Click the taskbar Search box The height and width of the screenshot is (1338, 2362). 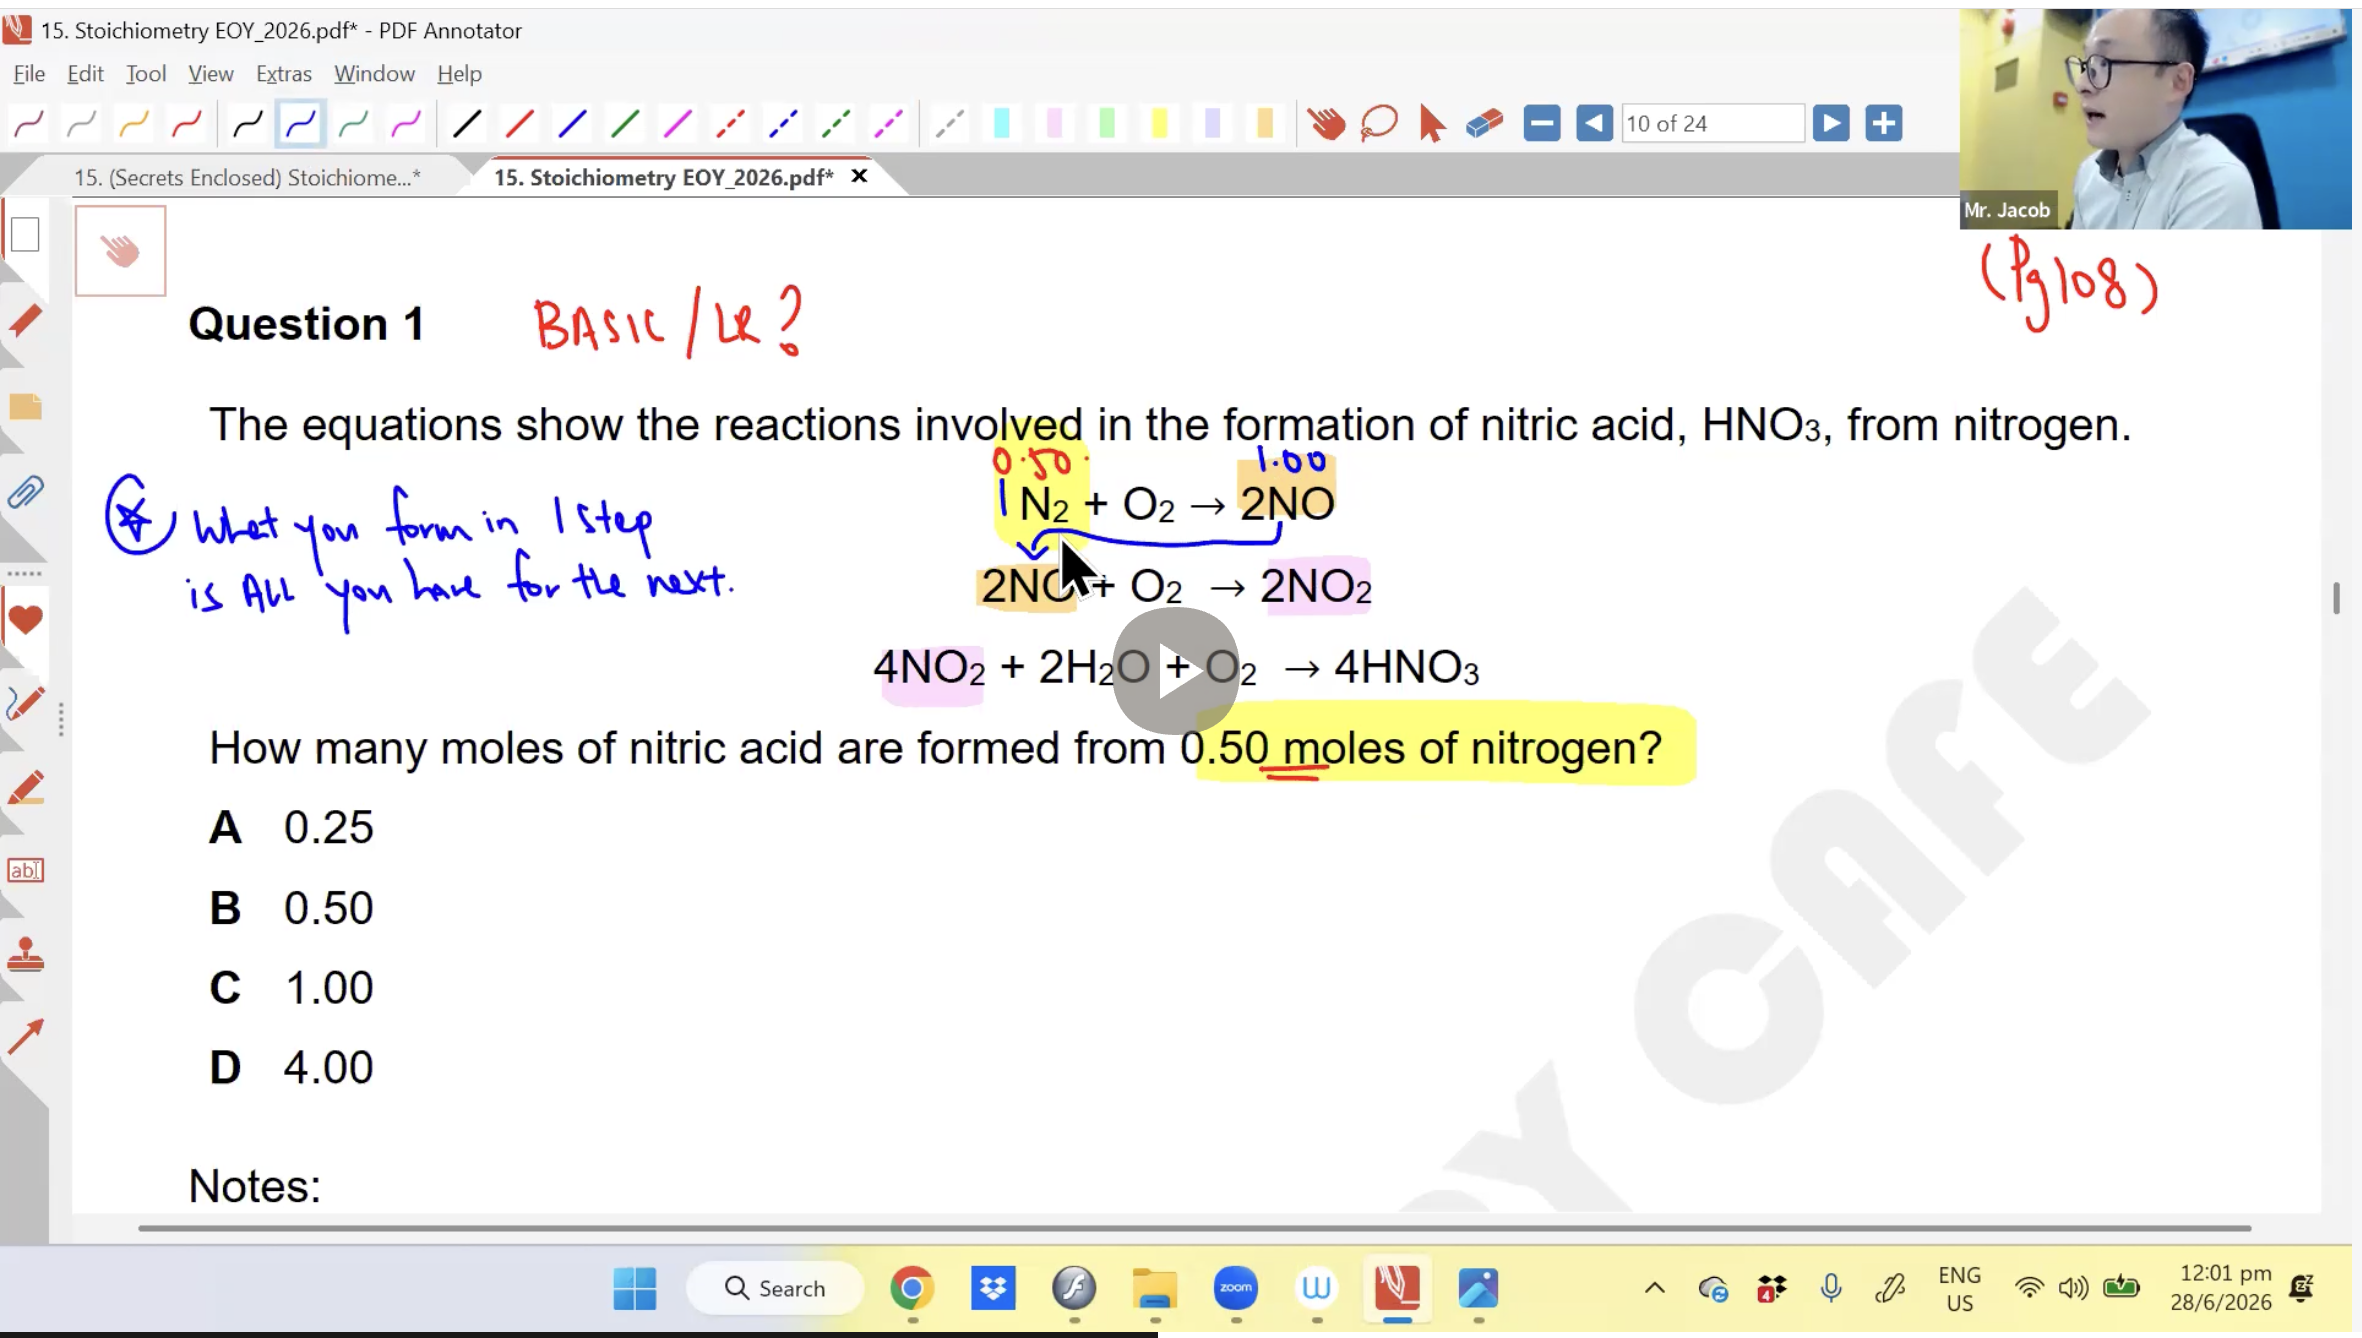pyautogui.click(x=775, y=1288)
